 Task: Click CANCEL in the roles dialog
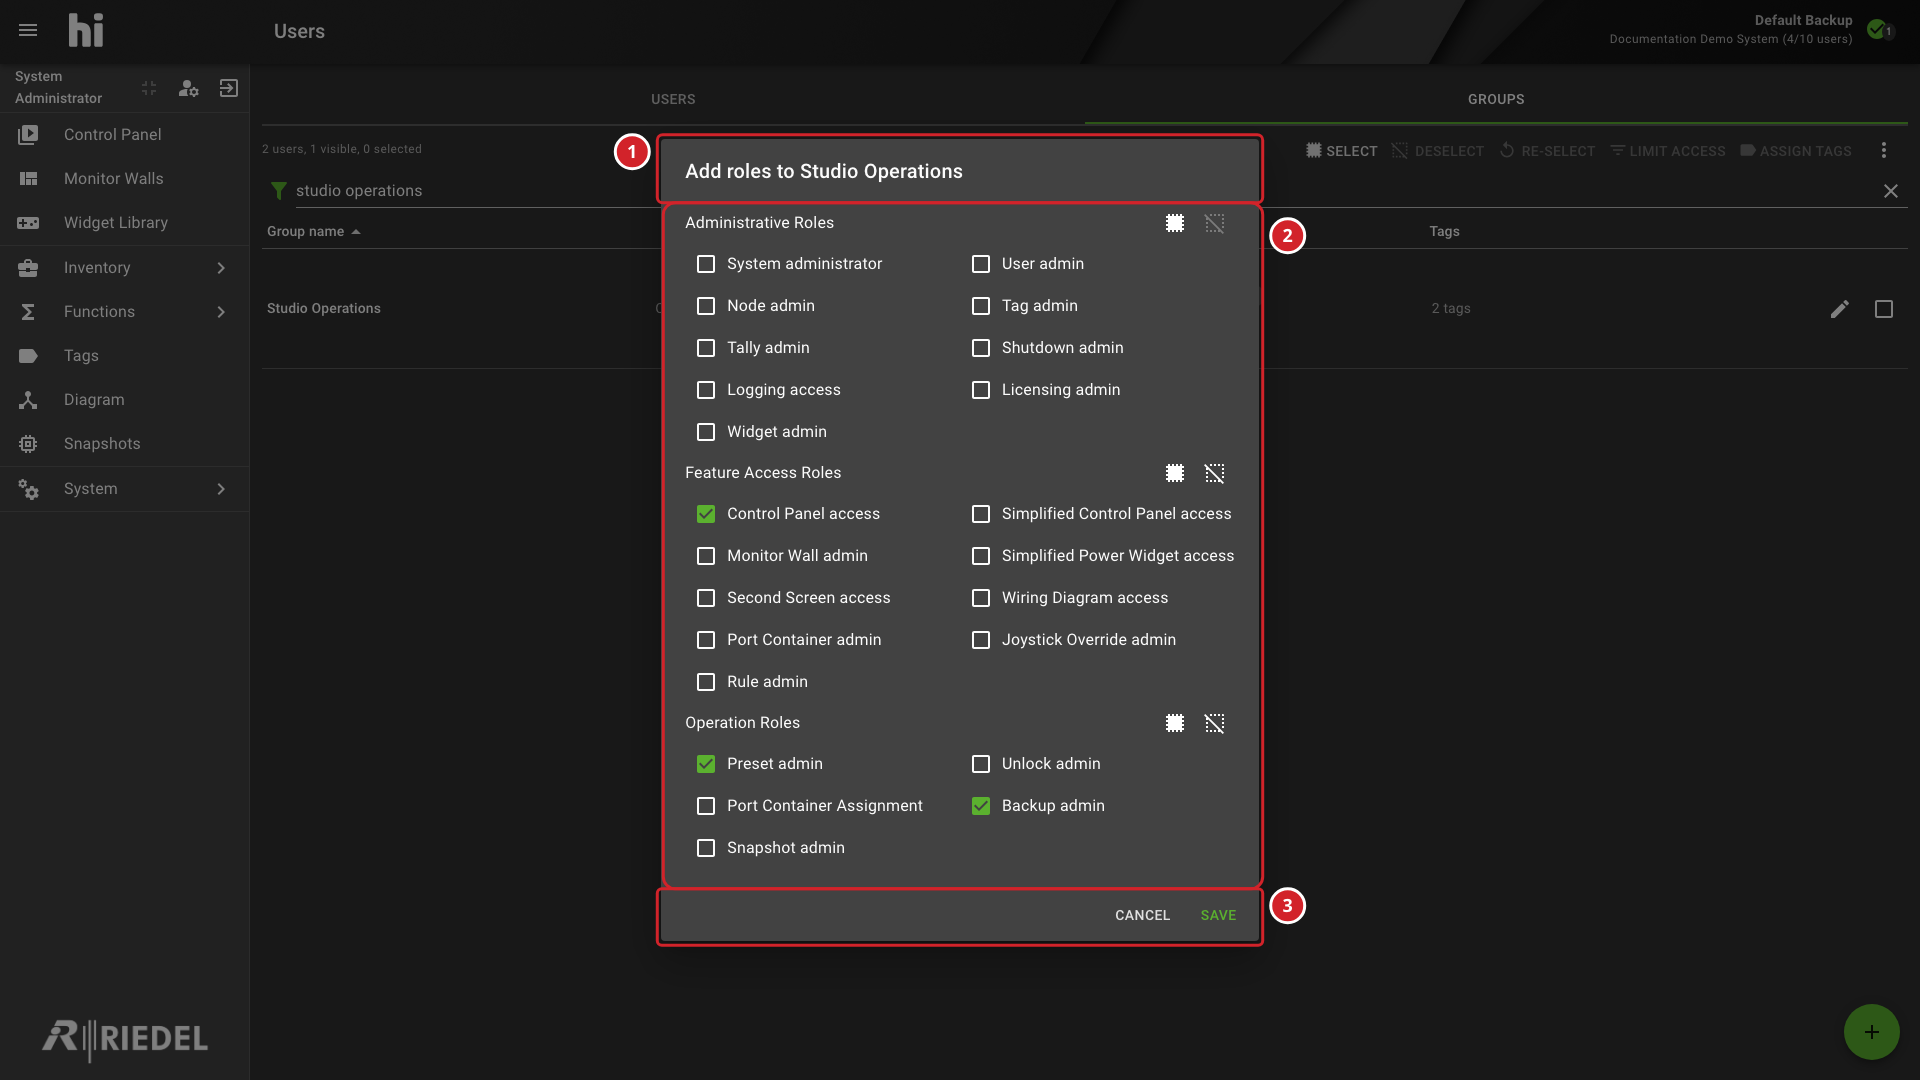1142,915
